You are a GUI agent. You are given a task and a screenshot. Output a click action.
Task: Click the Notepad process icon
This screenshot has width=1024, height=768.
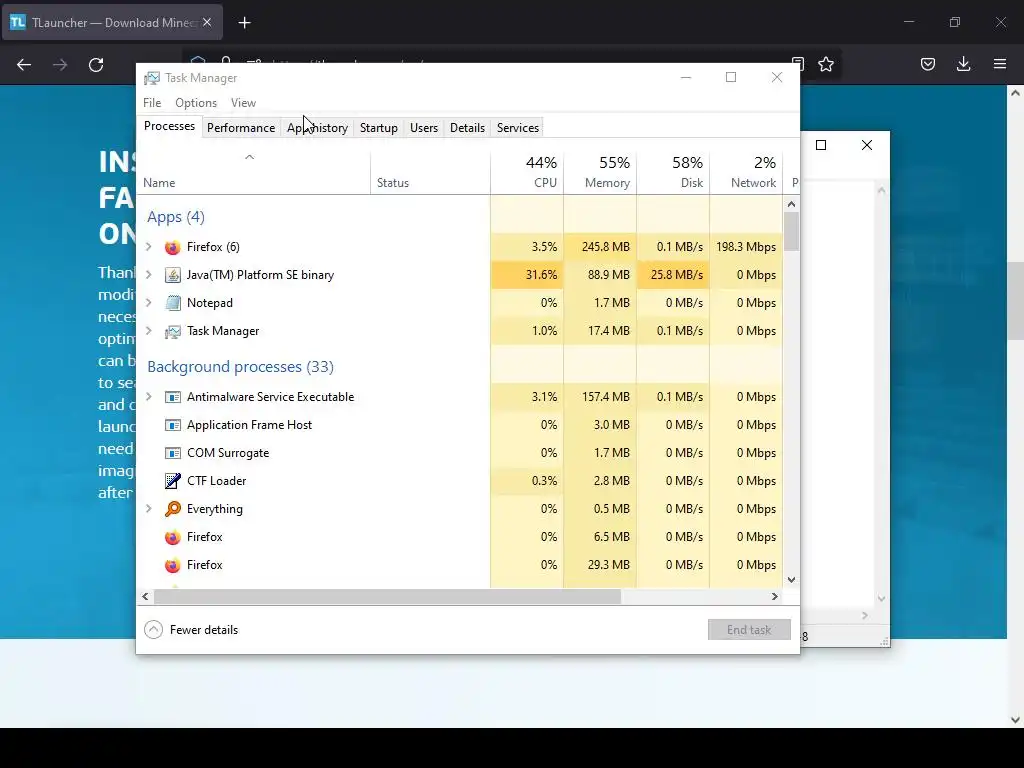click(172, 303)
